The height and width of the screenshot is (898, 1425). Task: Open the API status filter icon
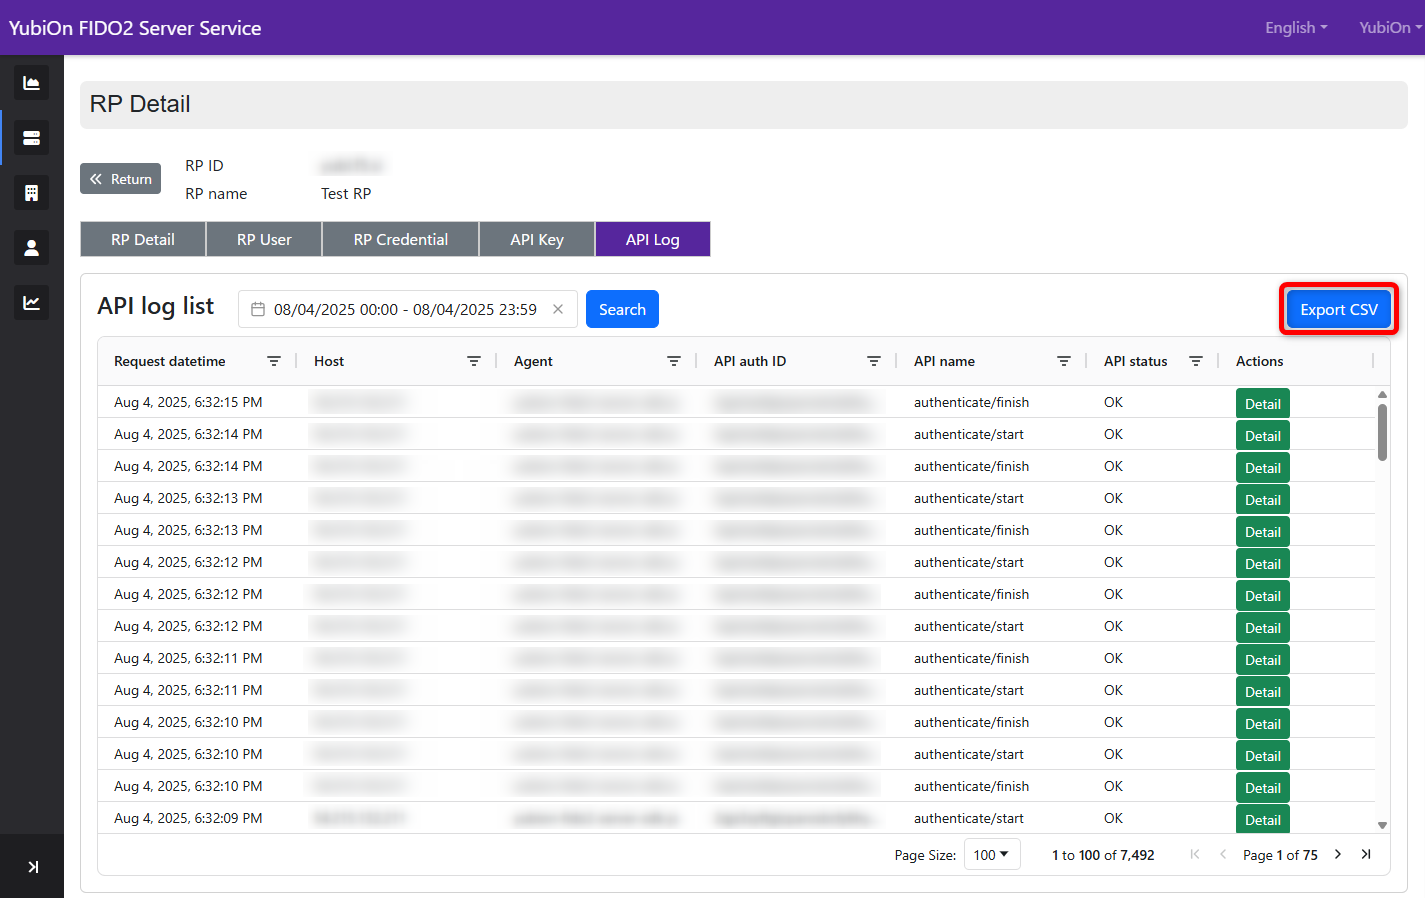pyautogui.click(x=1196, y=361)
